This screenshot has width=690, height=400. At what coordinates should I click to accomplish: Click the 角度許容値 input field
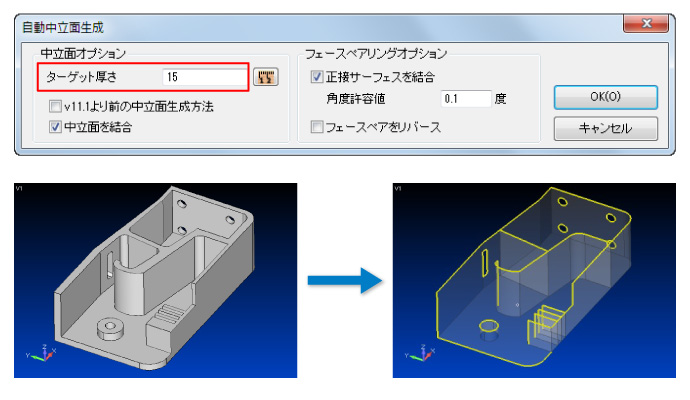click(x=466, y=99)
